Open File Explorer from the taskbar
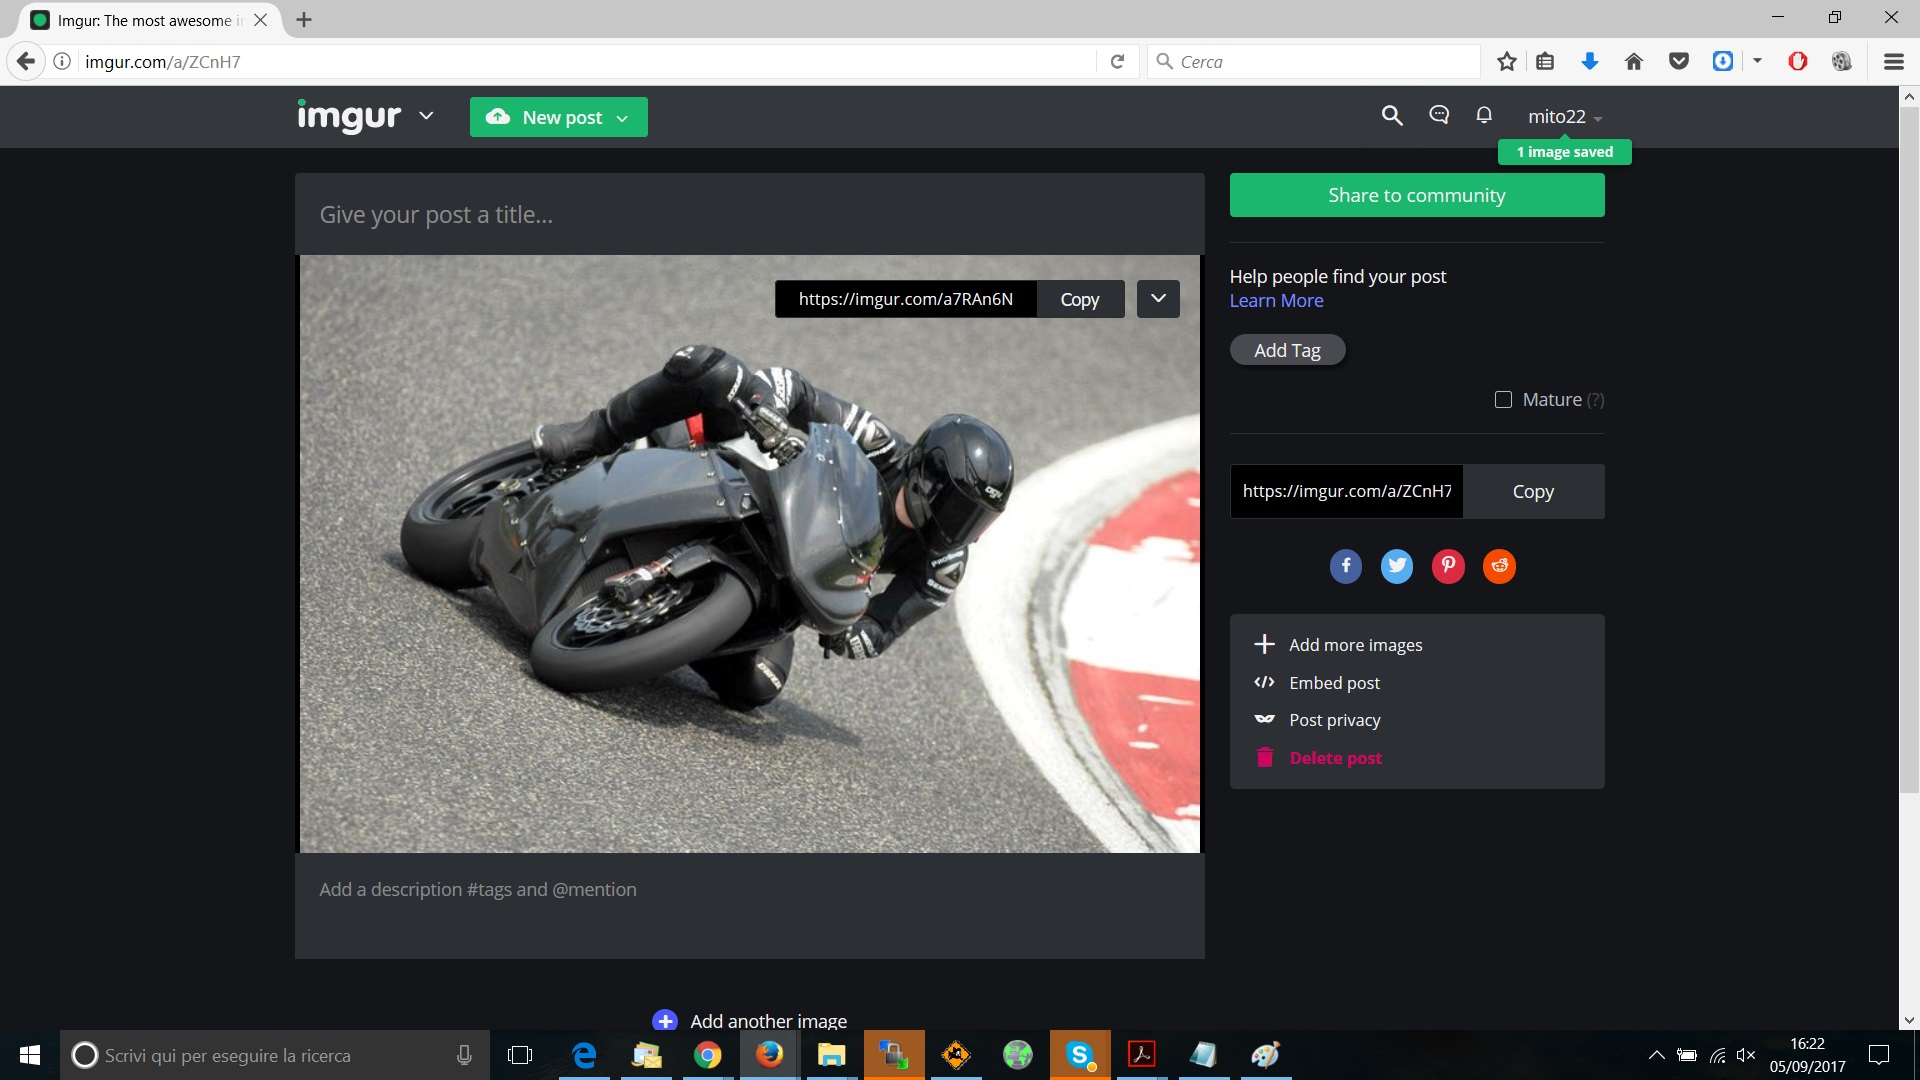Viewport: 1920px width, 1080px height. (x=832, y=1055)
